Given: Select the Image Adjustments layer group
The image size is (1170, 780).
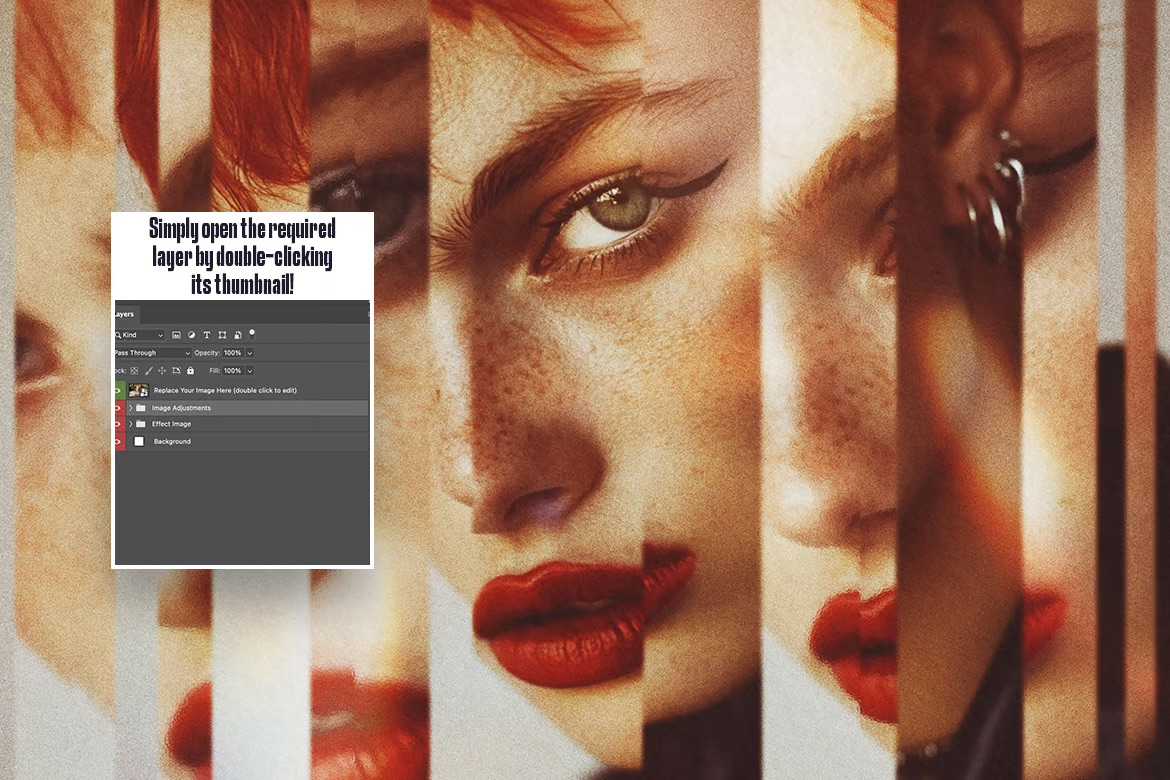Looking at the screenshot, I should [181, 407].
